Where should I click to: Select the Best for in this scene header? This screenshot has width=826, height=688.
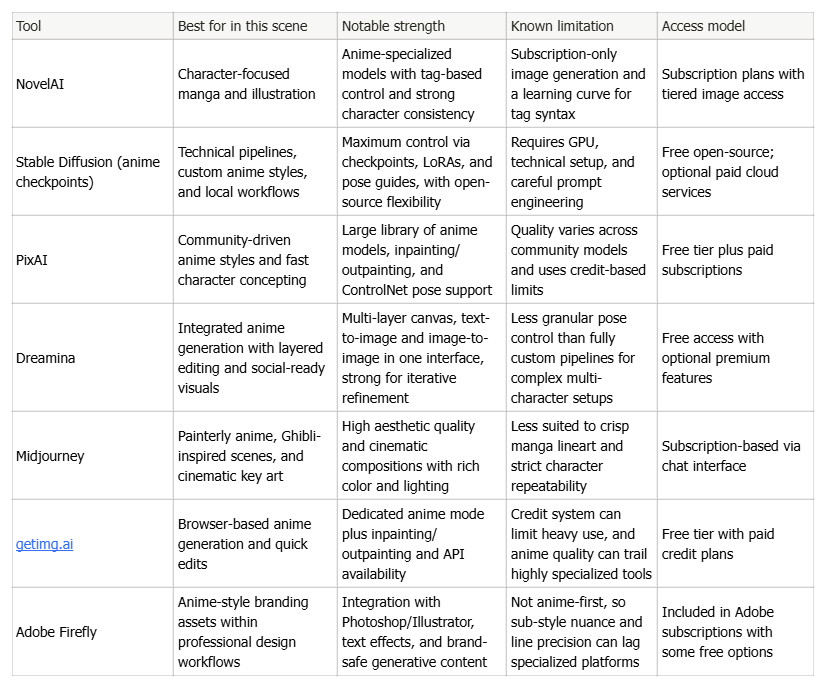click(x=255, y=26)
